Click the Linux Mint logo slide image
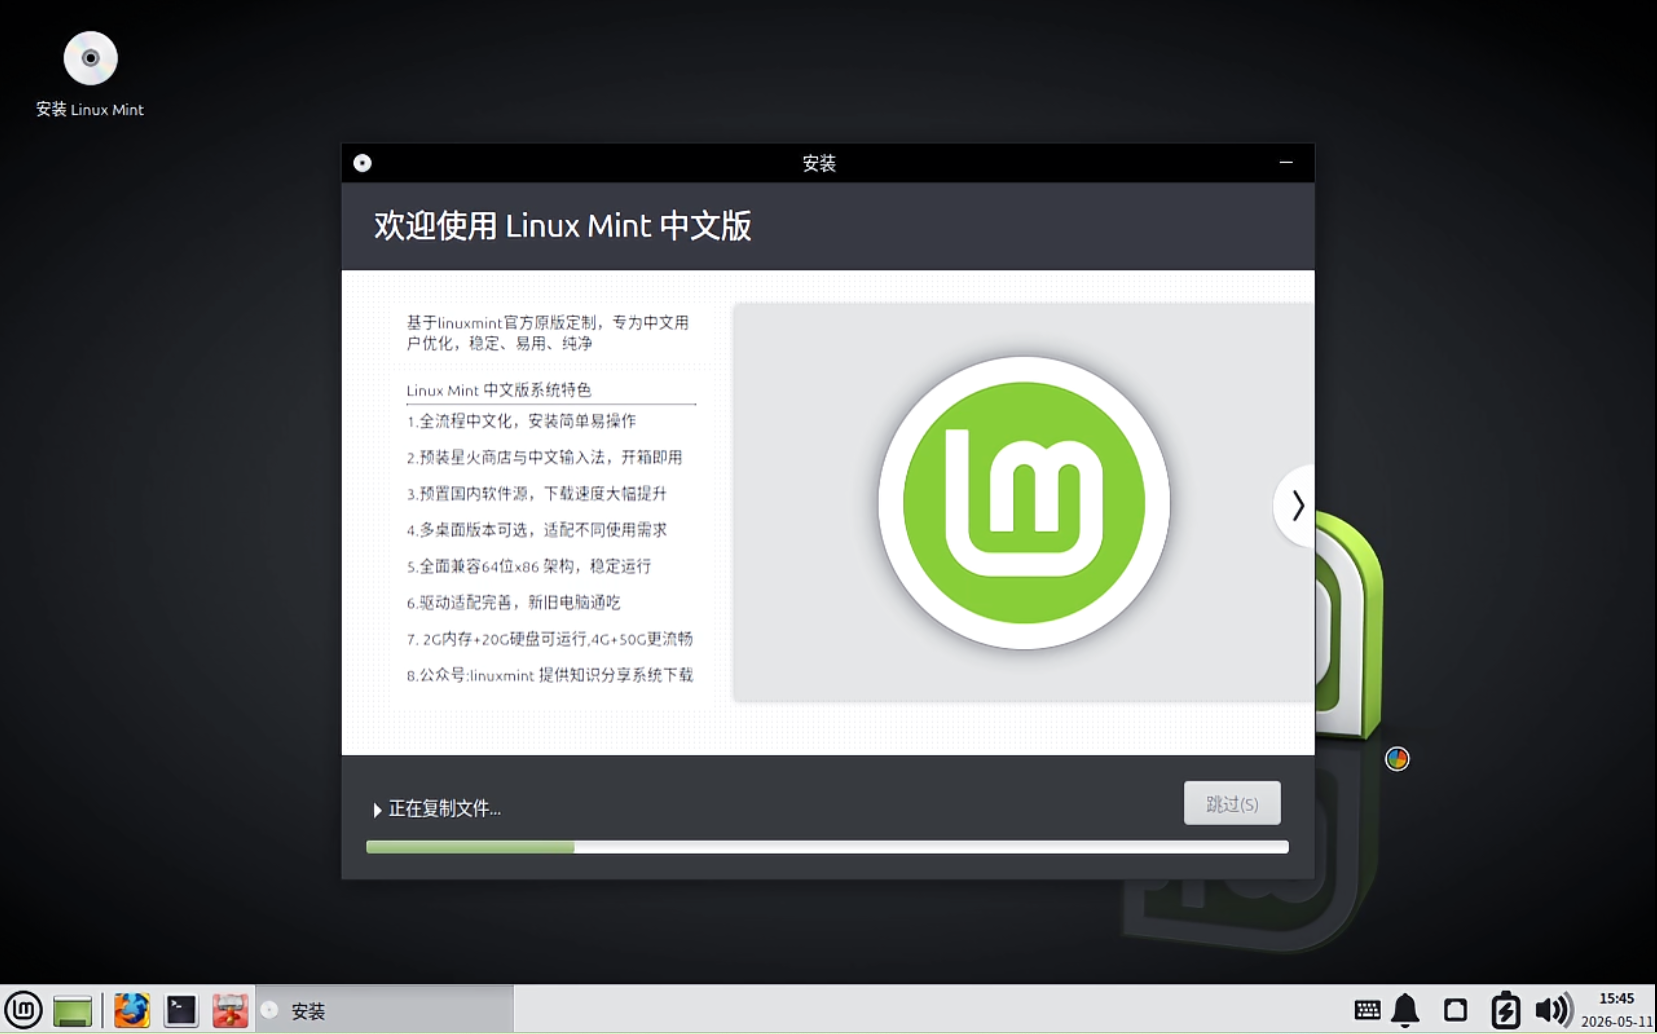Image resolution: width=1657 pixels, height=1034 pixels. point(1023,503)
